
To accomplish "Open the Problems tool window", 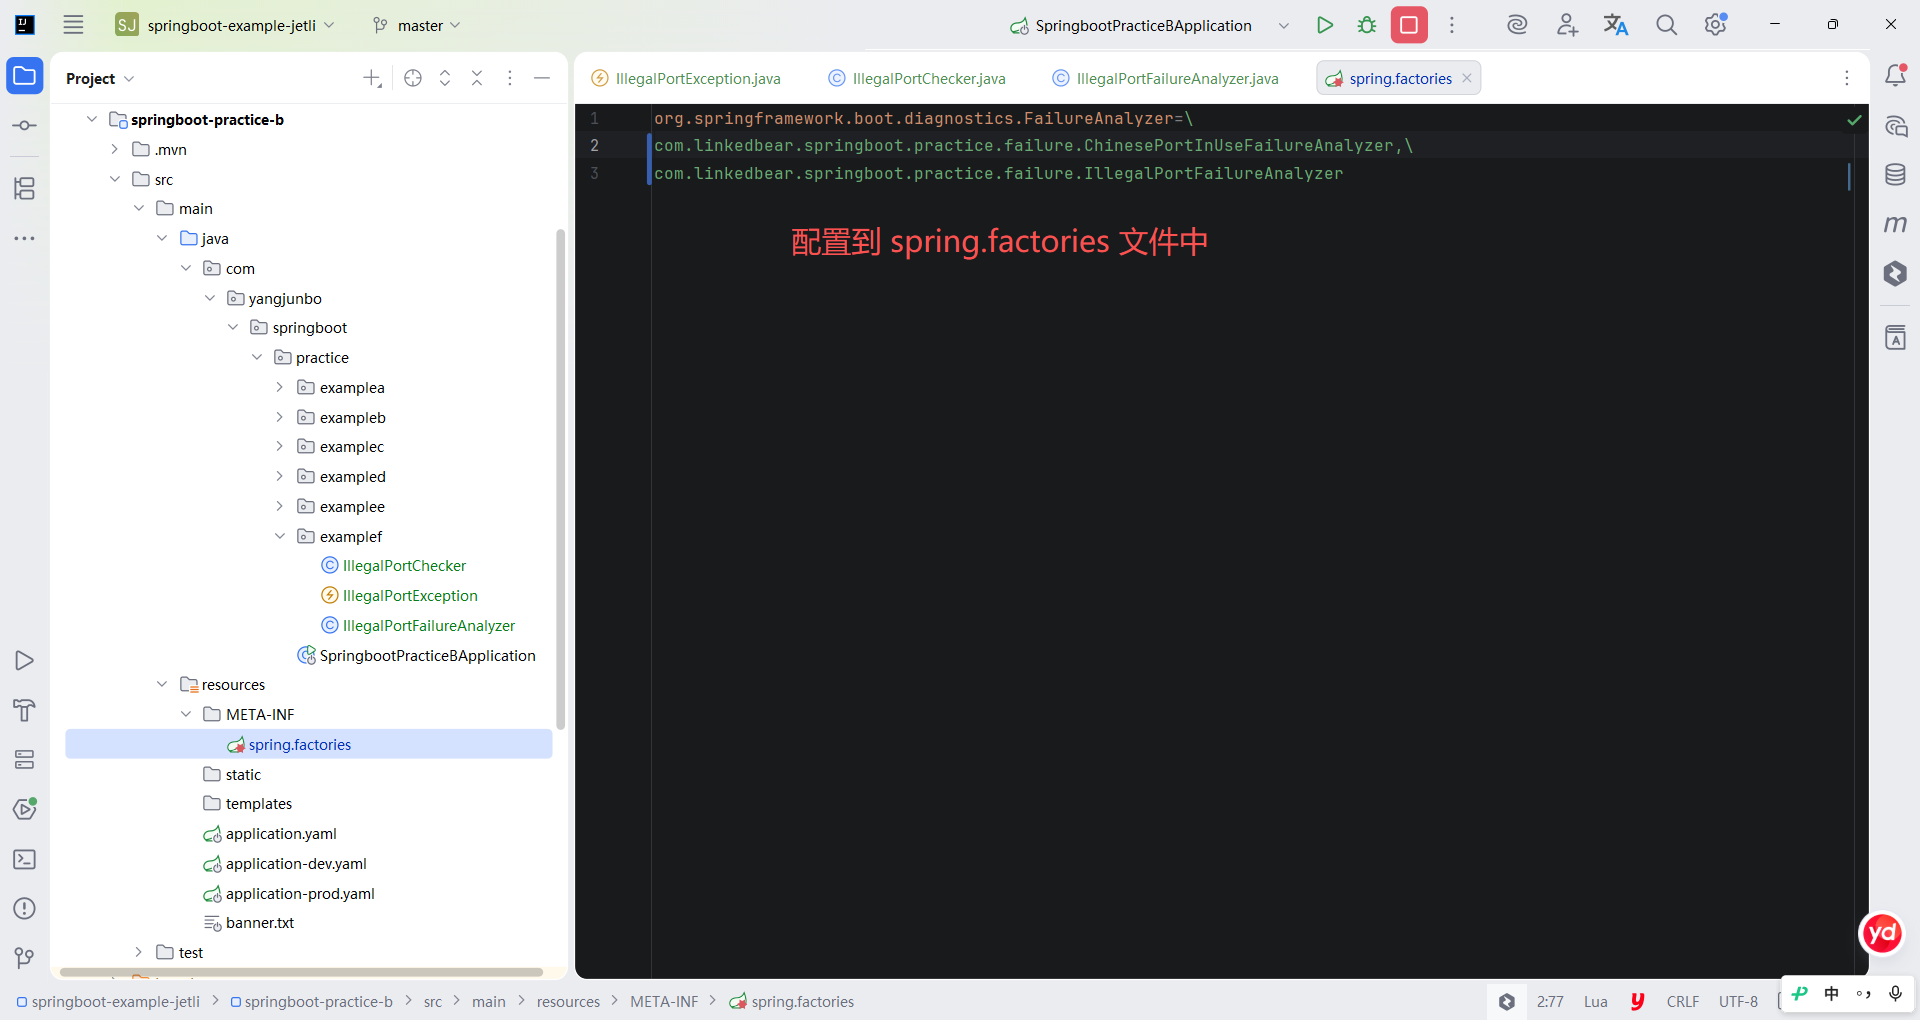I will pyautogui.click(x=25, y=908).
